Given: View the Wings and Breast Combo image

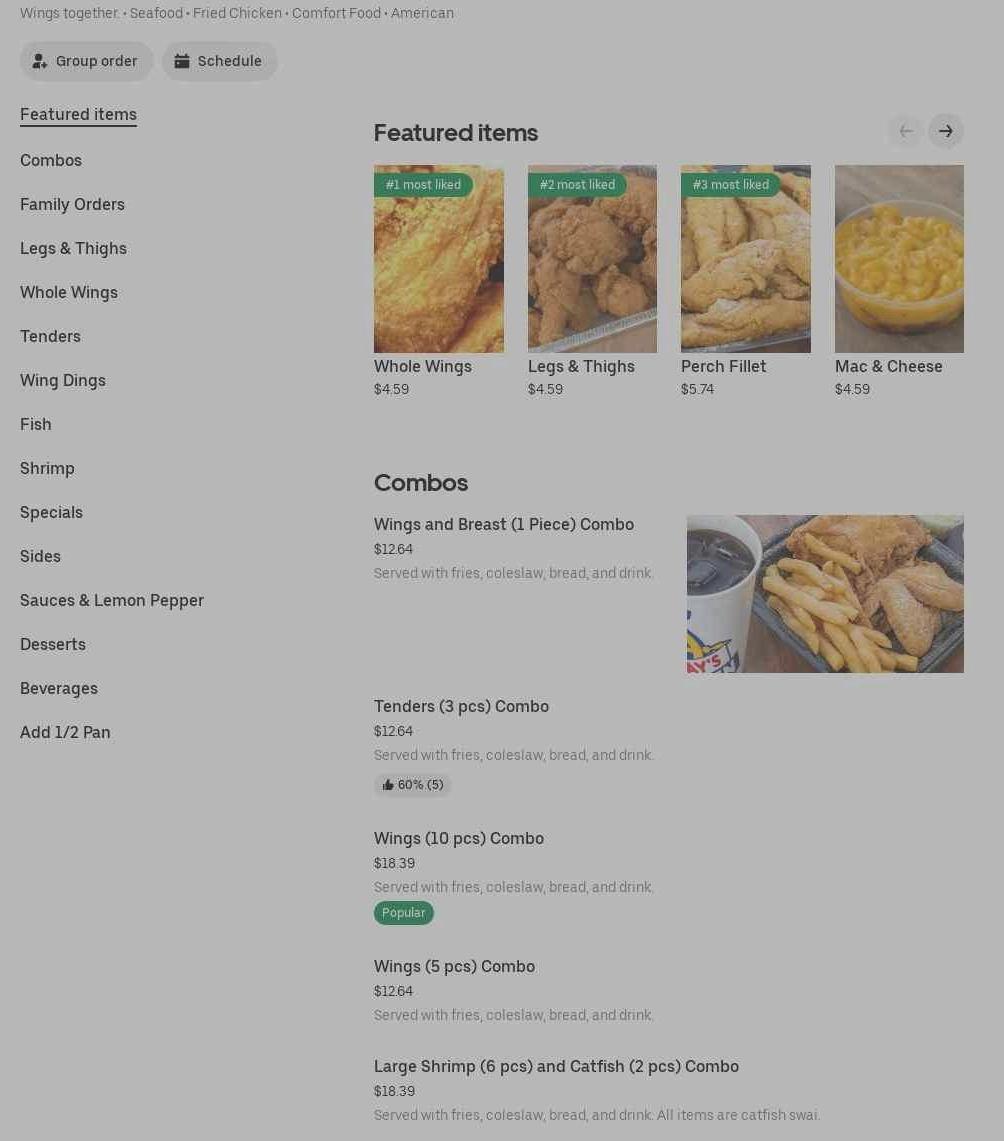Looking at the screenshot, I should (x=825, y=594).
